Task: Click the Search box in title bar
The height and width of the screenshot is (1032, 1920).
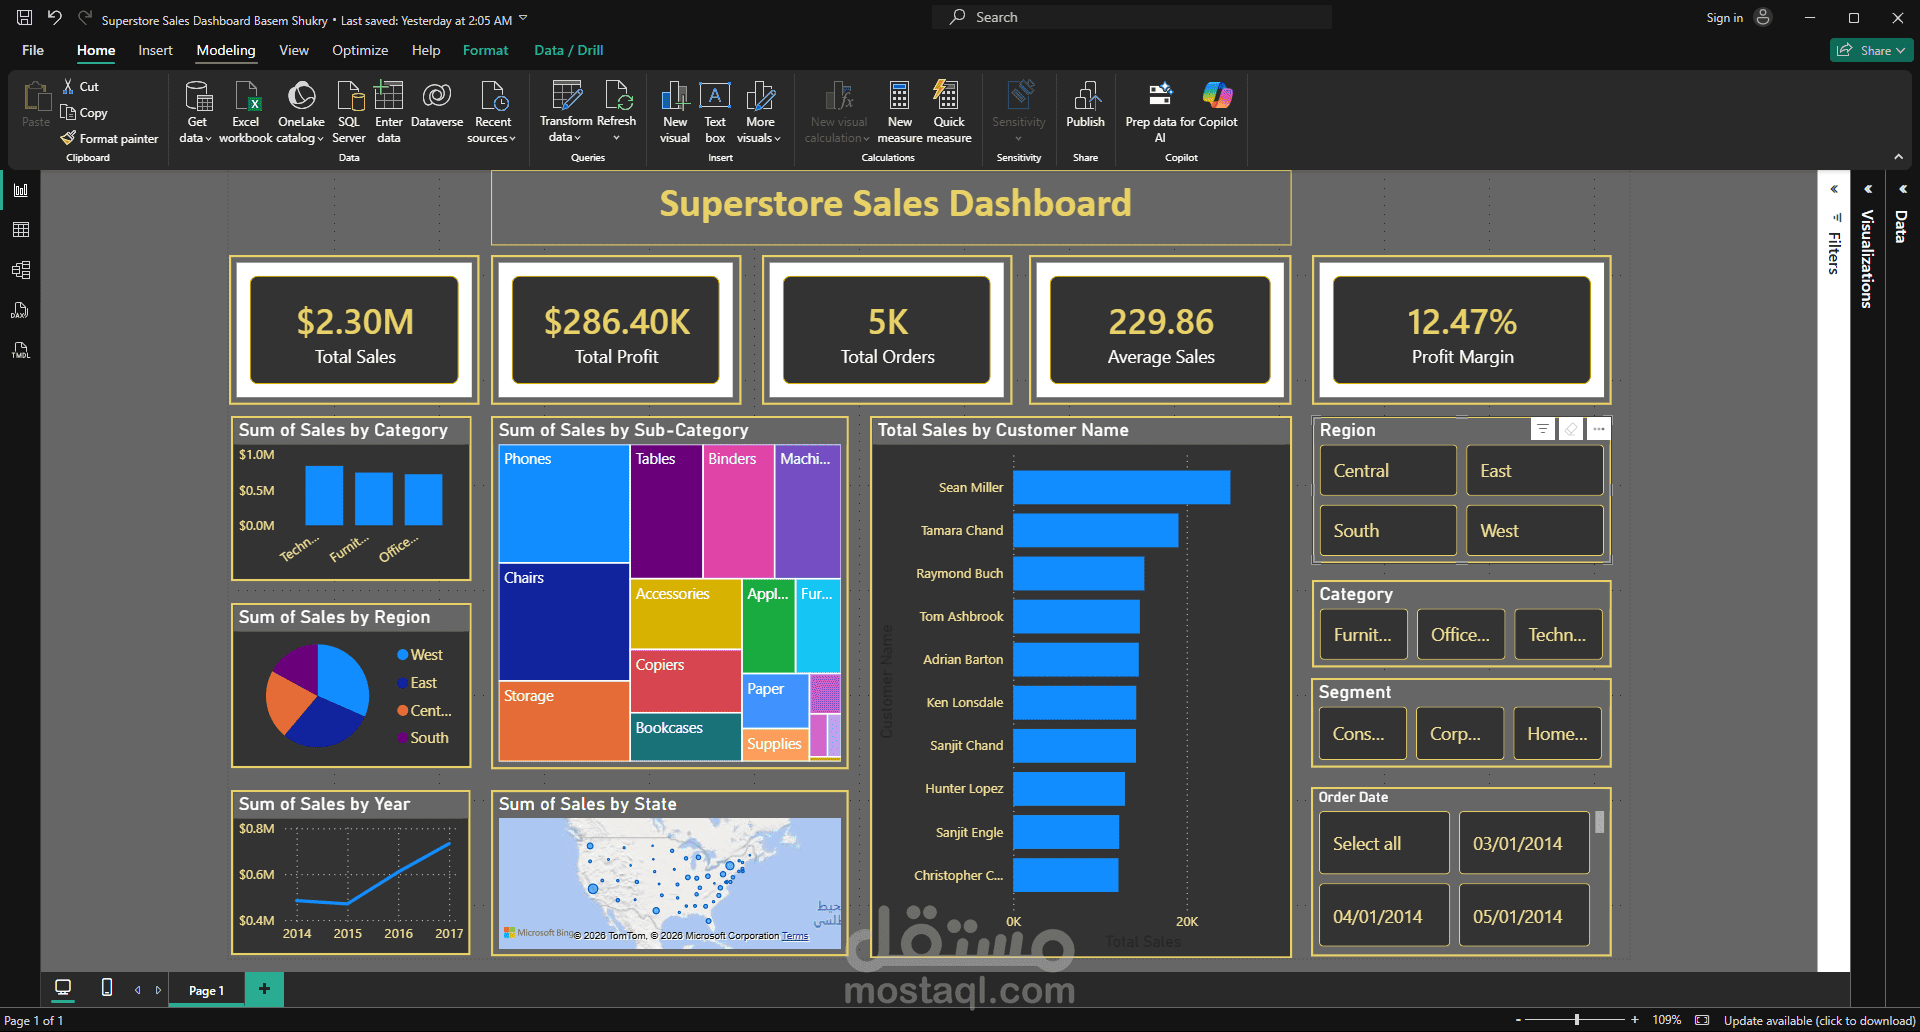Action: click(1132, 17)
